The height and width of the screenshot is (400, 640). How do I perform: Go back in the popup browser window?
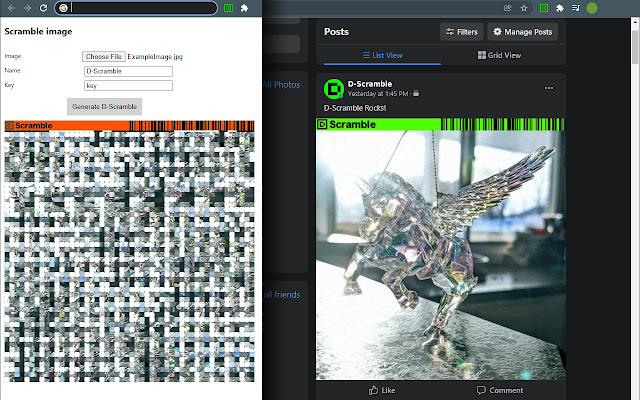pos(11,8)
